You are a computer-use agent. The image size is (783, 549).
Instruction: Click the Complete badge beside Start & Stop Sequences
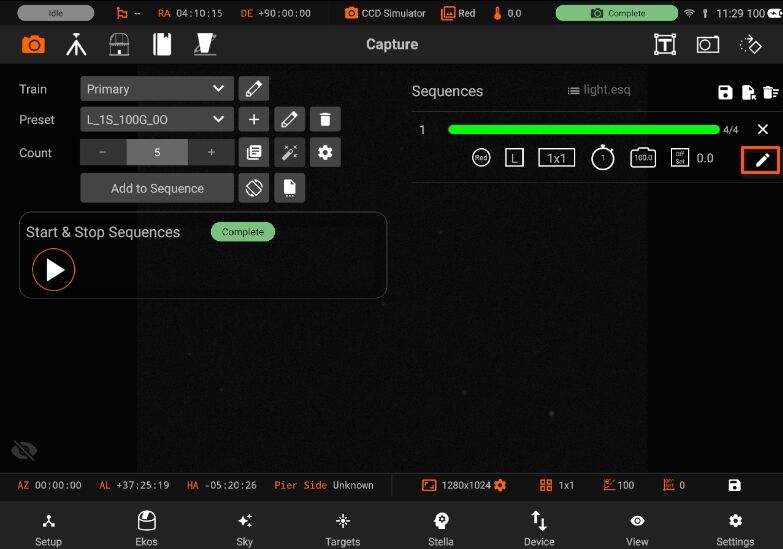[243, 232]
